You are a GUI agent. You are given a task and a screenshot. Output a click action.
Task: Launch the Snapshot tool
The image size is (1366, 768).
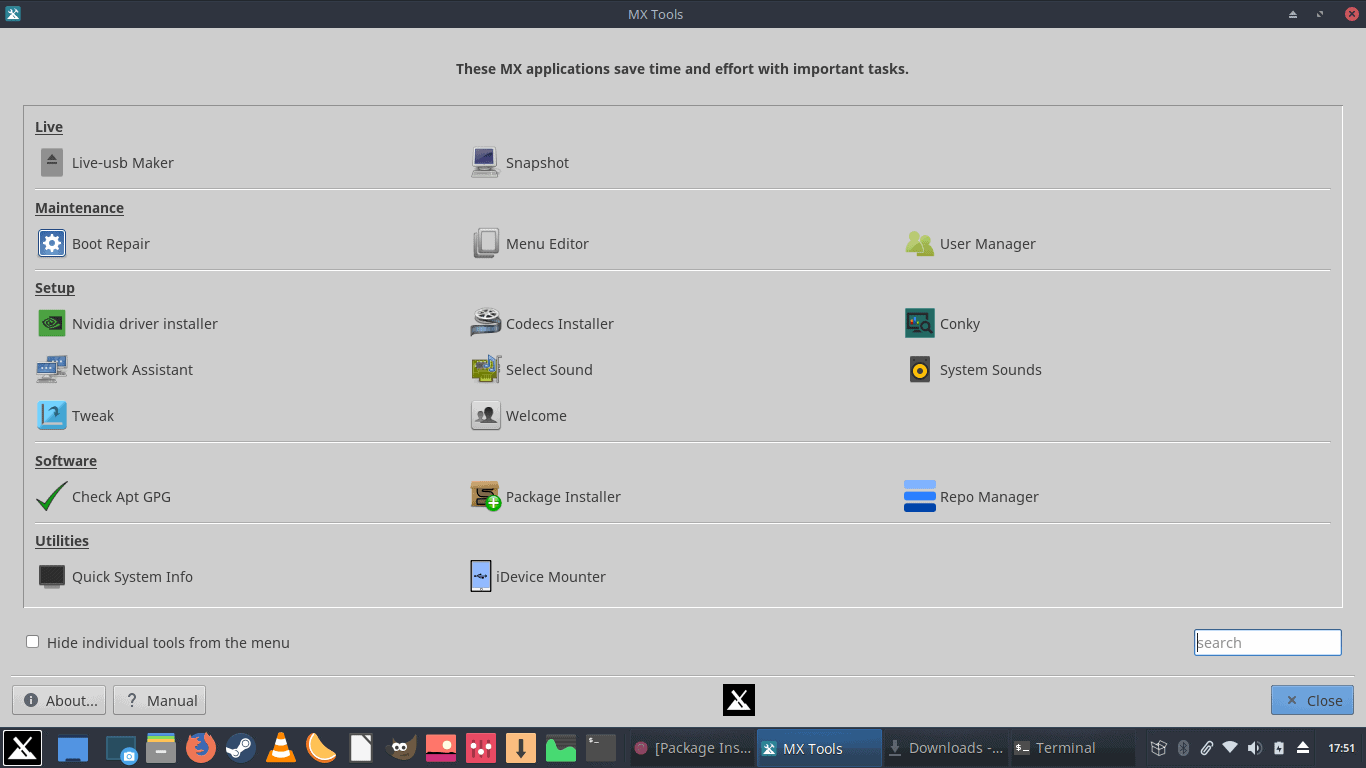[520, 162]
